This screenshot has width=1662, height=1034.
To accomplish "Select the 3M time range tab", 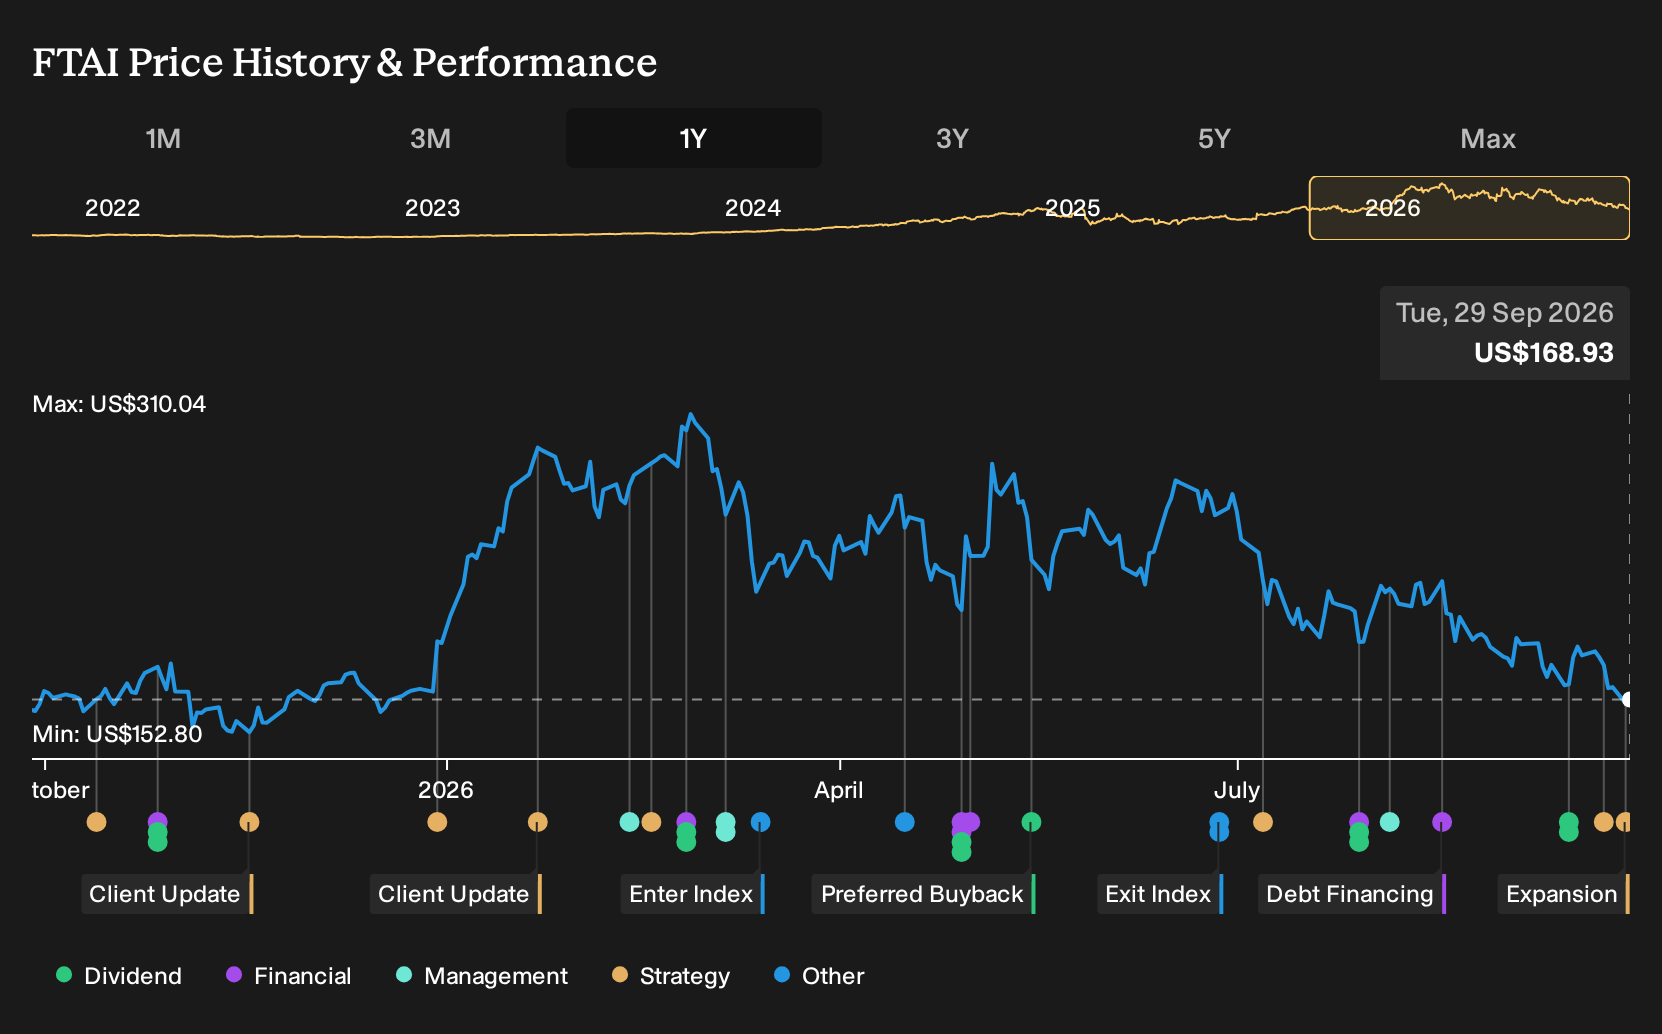I will click(x=430, y=138).
